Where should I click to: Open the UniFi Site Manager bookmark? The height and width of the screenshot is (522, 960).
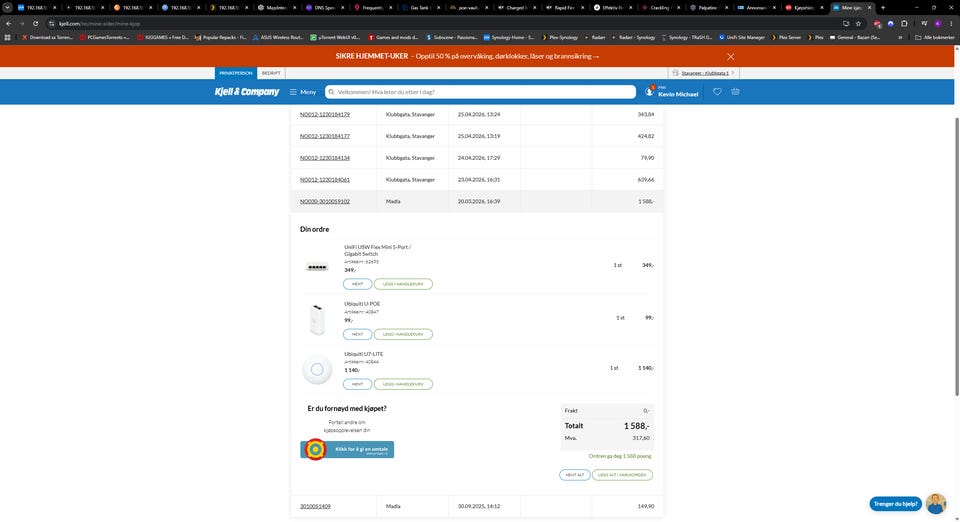tap(741, 37)
